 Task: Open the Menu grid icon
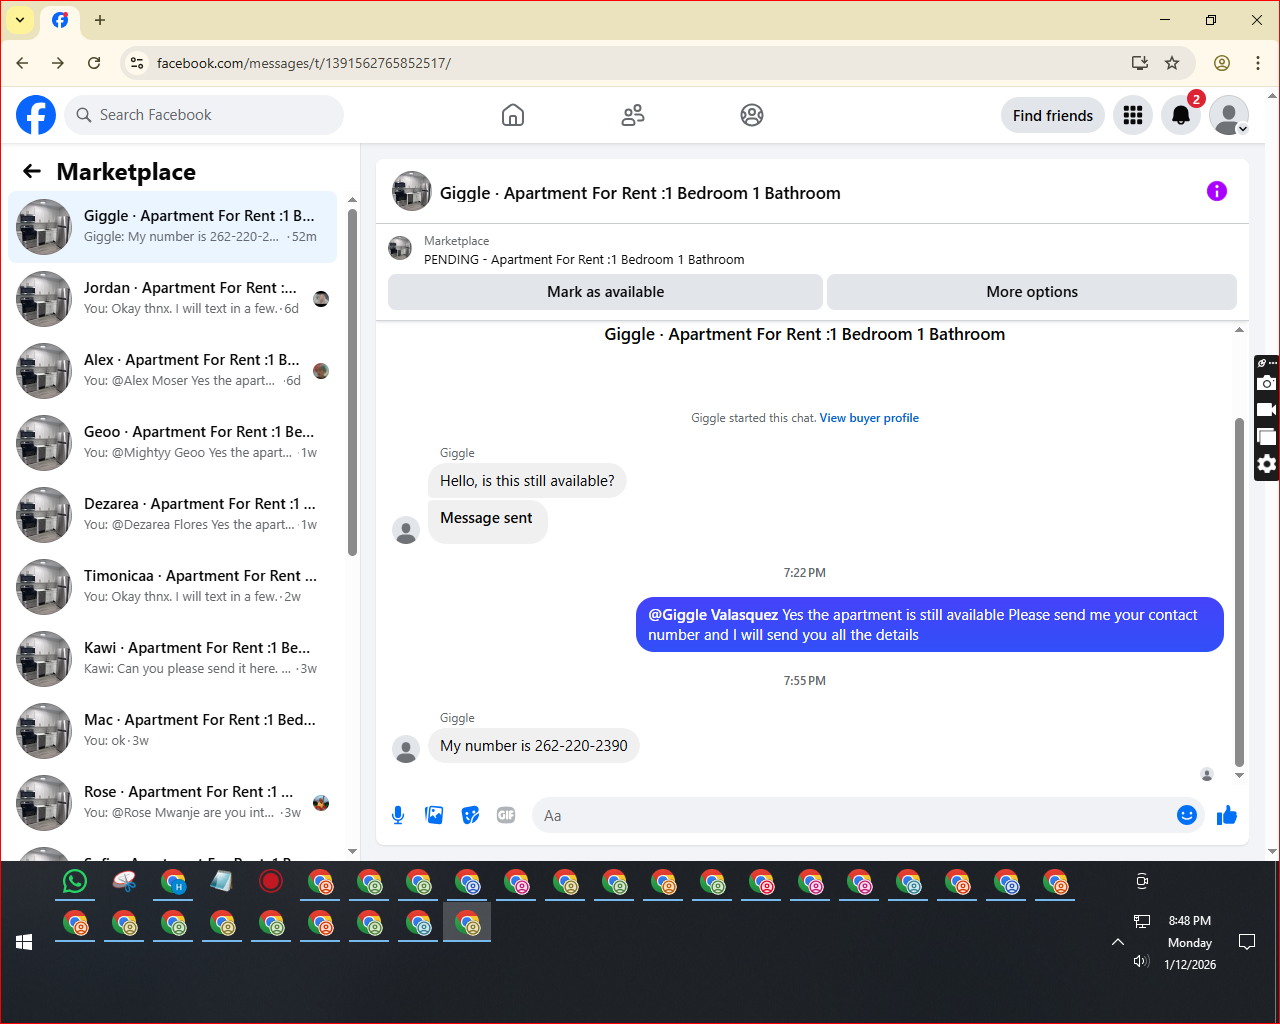tap(1133, 115)
